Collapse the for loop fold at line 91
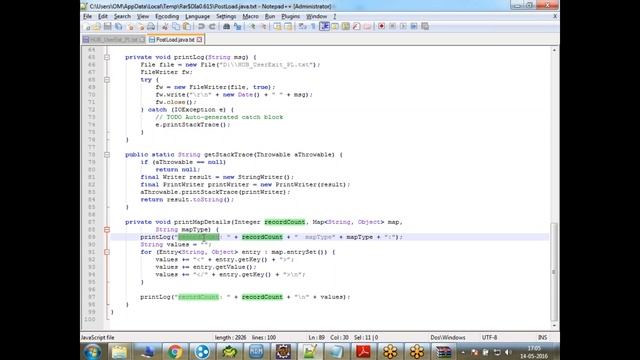Screen dimensions: 640x360 pyautogui.click(x=107, y=252)
